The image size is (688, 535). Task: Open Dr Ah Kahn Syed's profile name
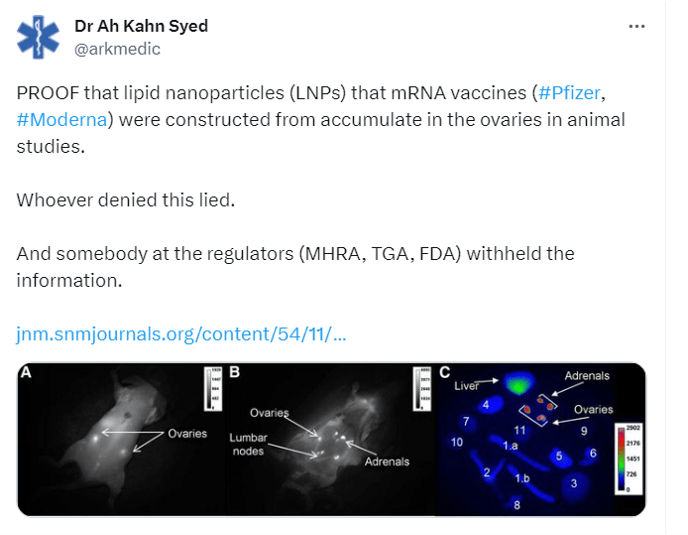pyautogui.click(x=141, y=26)
